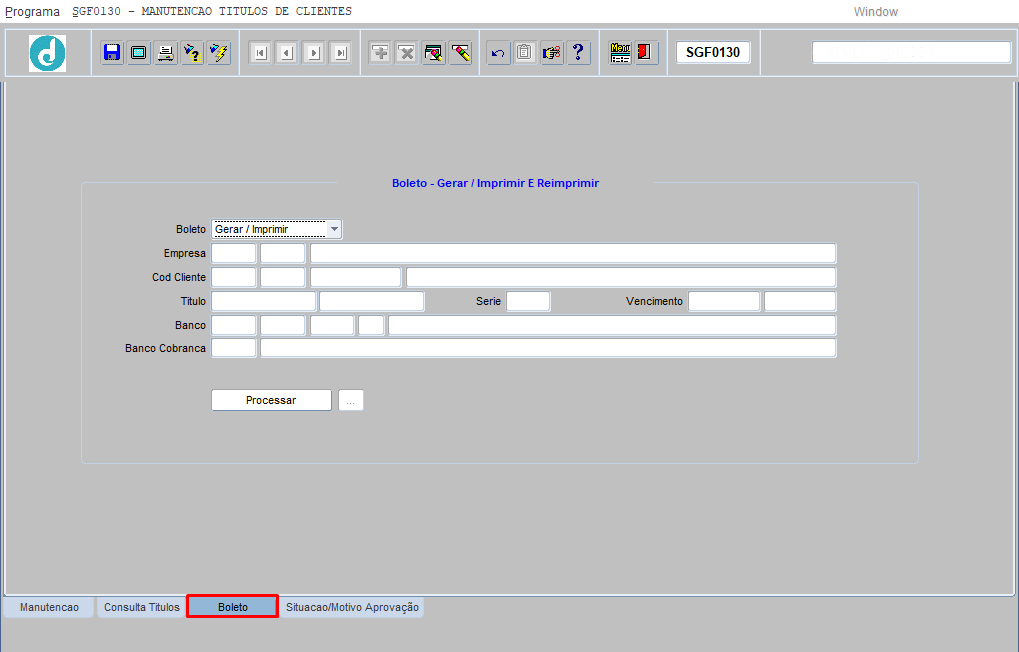Click the Print icon in toolbar
The width and height of the screenshot is (1019, 652).
(166, 53)
